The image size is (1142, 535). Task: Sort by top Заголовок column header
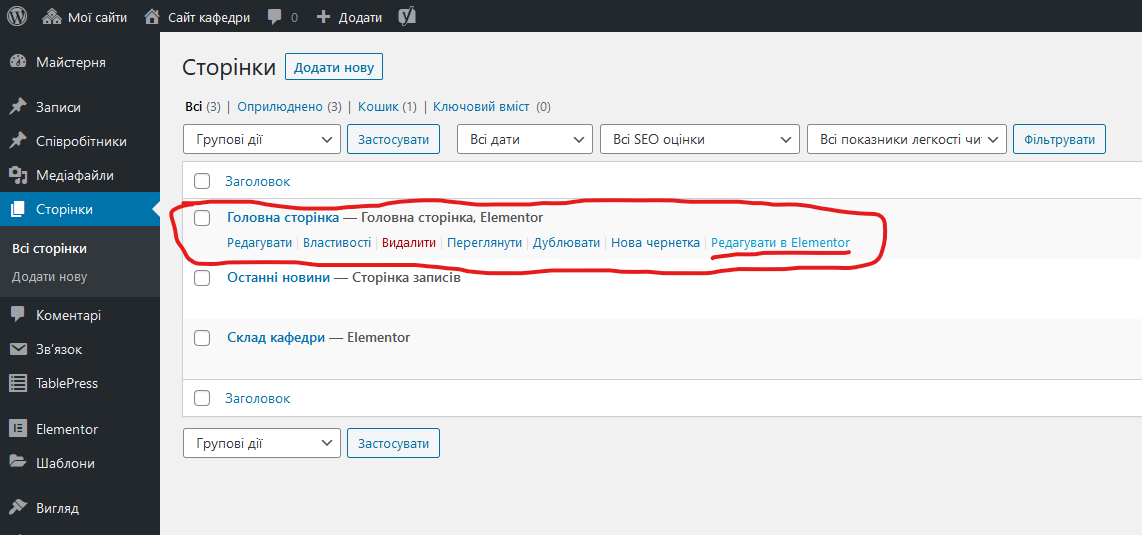(x=257, y=181)
